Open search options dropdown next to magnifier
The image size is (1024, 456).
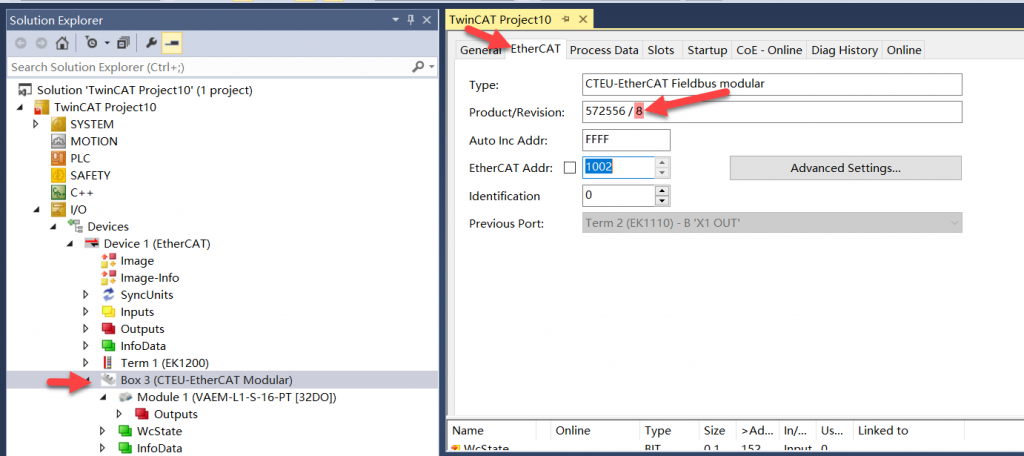point(432,67)
